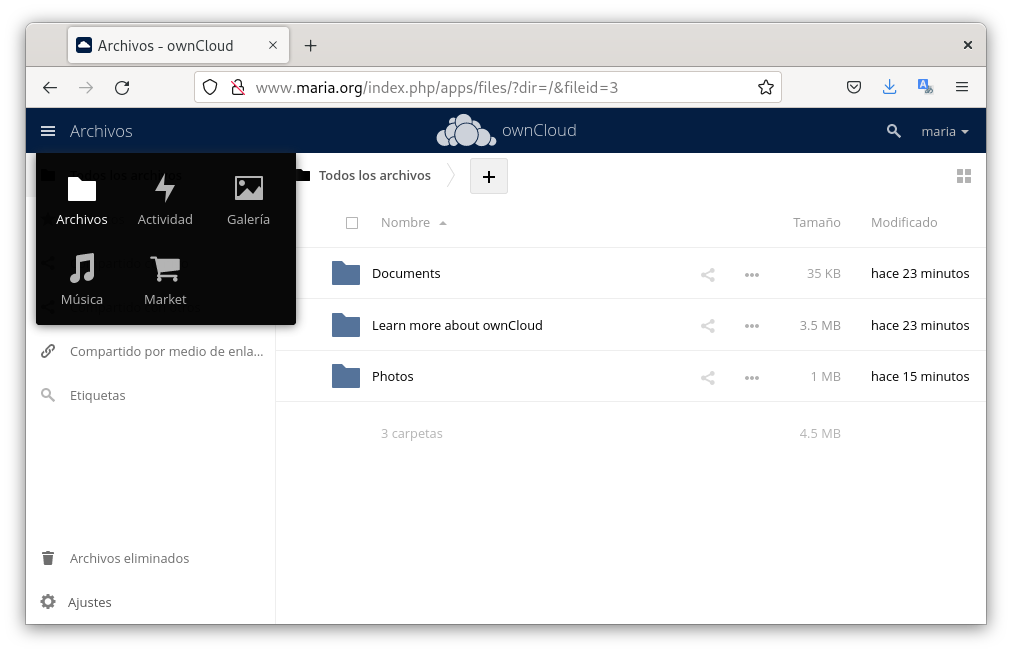Bookmark this page with the star icon
Viewport: 1012px width, 653px height.
click(x=766, y=87)
